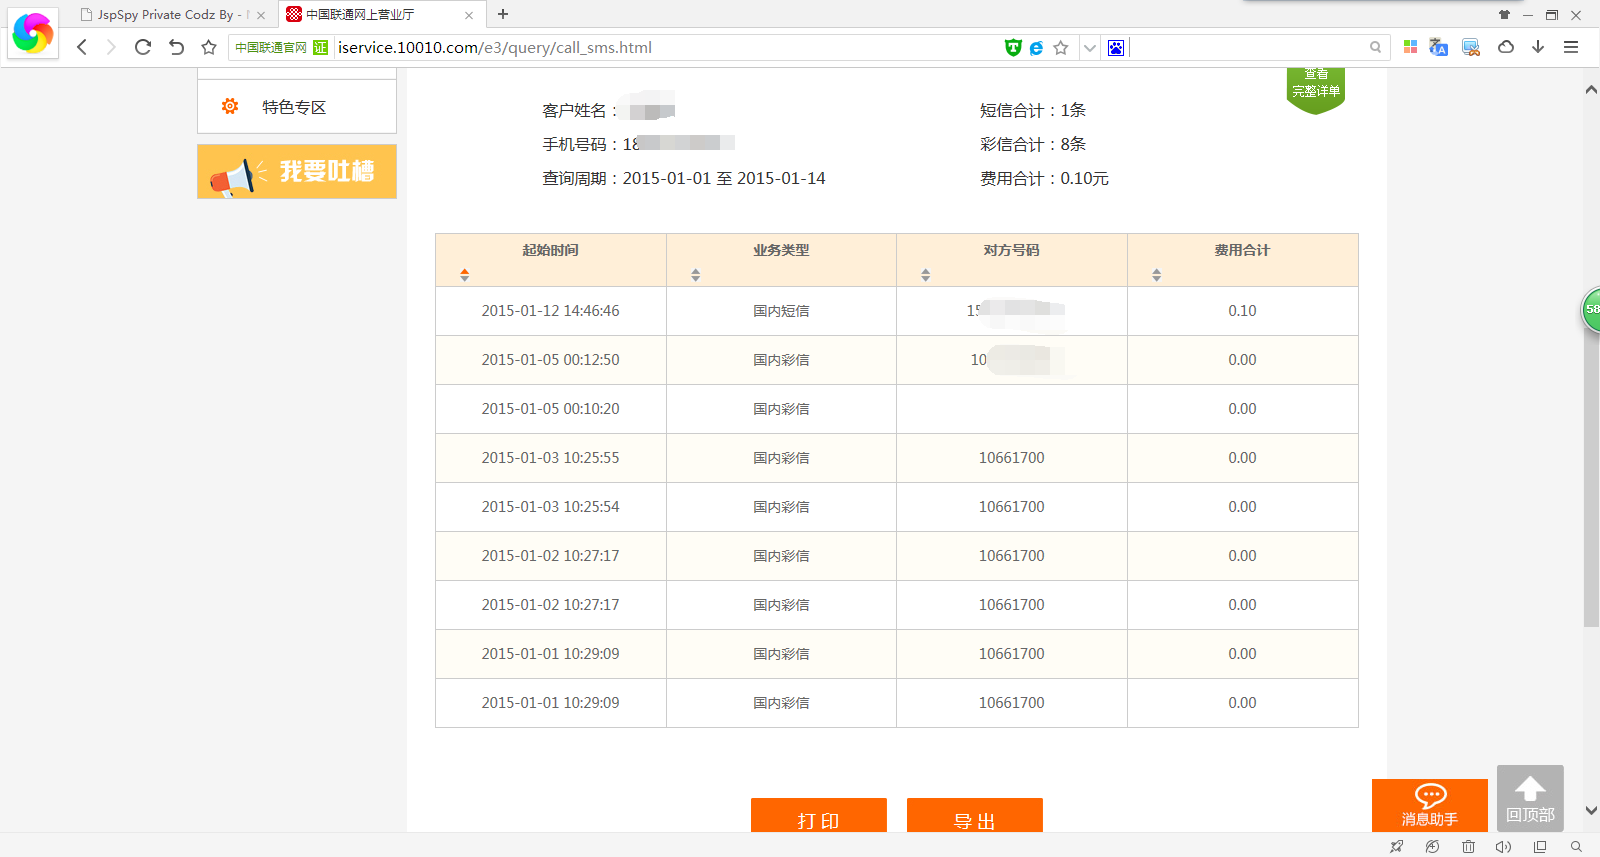Sort by 对方号码 column arrows
The width and height of the screenshot is (1600, 857).
tap(925, 275)
